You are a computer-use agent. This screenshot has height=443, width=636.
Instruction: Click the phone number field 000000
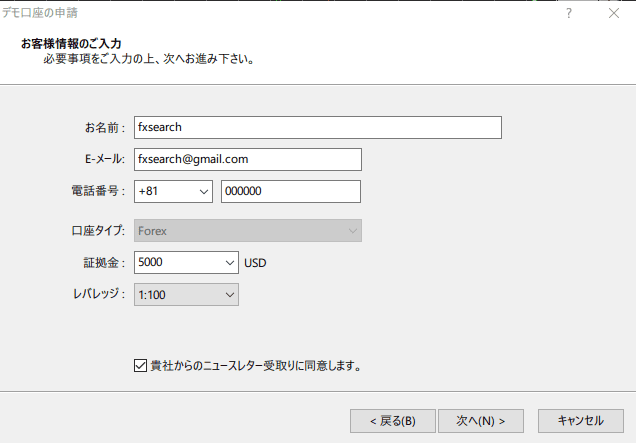291,191
